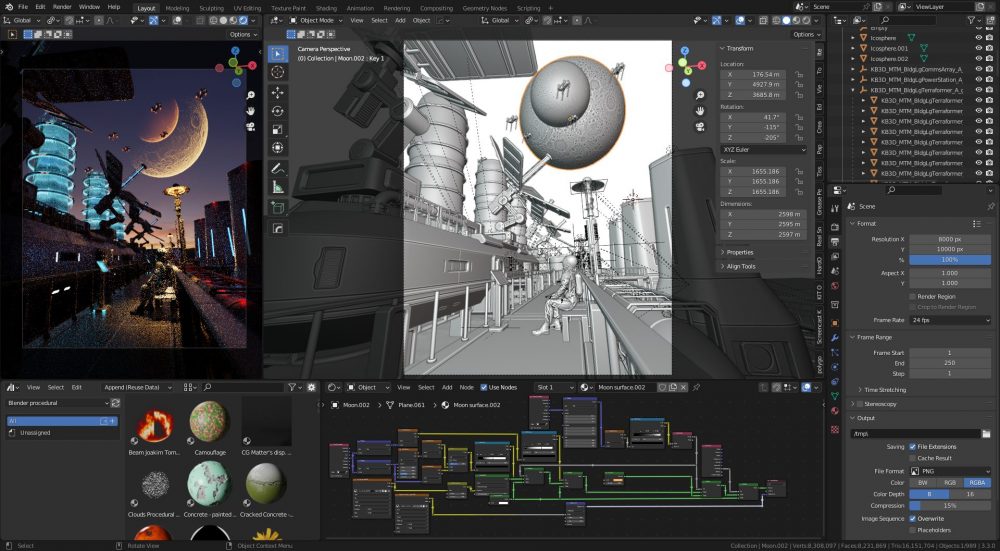Viewport: 1000px width, 551px height.
Task: Open the Render menu
Action: pos(62,7)
